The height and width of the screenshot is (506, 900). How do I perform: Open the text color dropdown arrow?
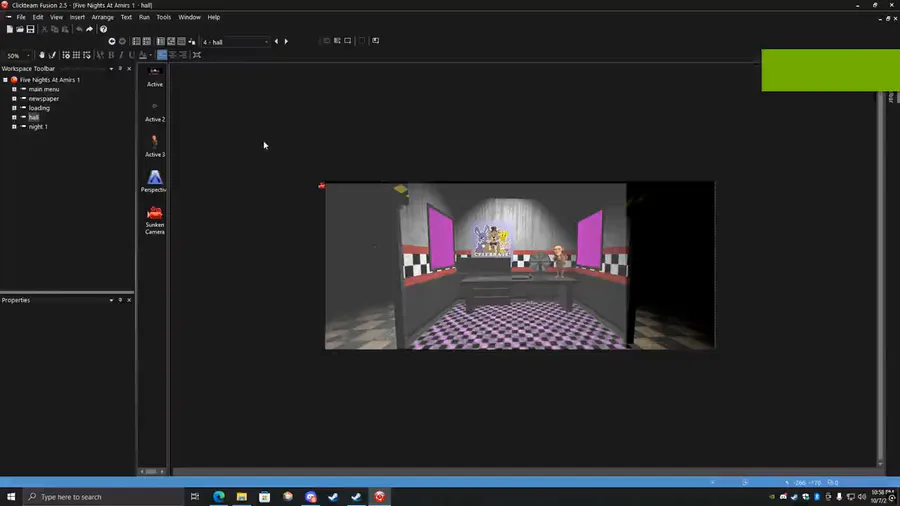point(150,55)
